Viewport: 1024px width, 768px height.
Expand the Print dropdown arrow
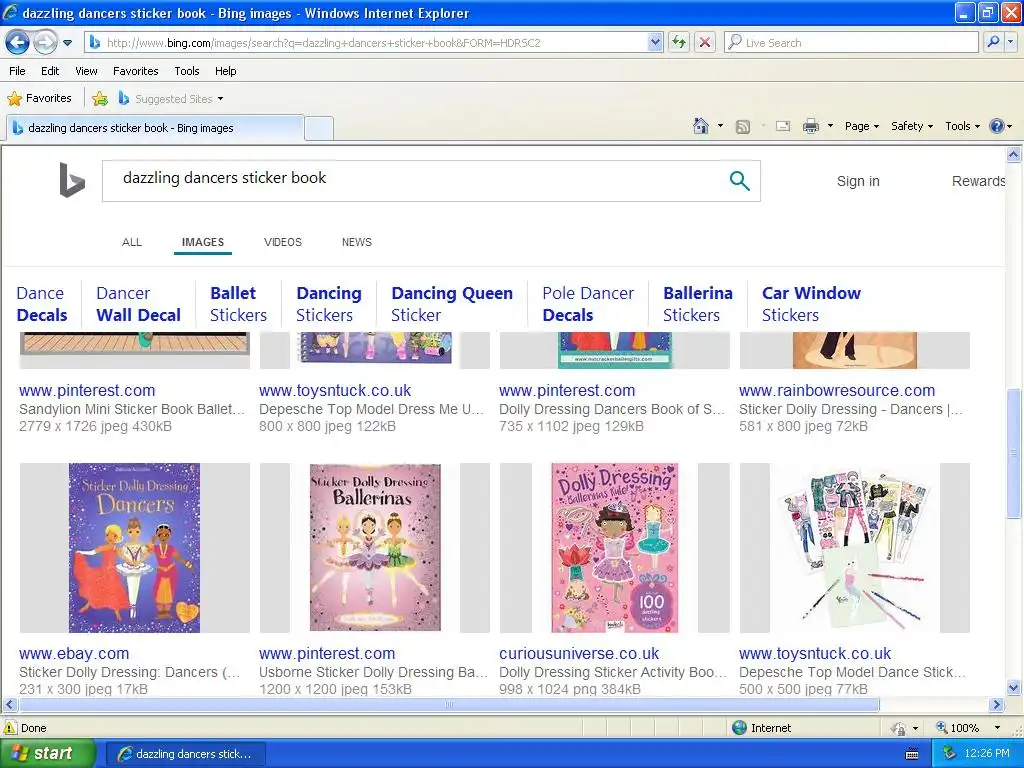[x=830, y=126]
